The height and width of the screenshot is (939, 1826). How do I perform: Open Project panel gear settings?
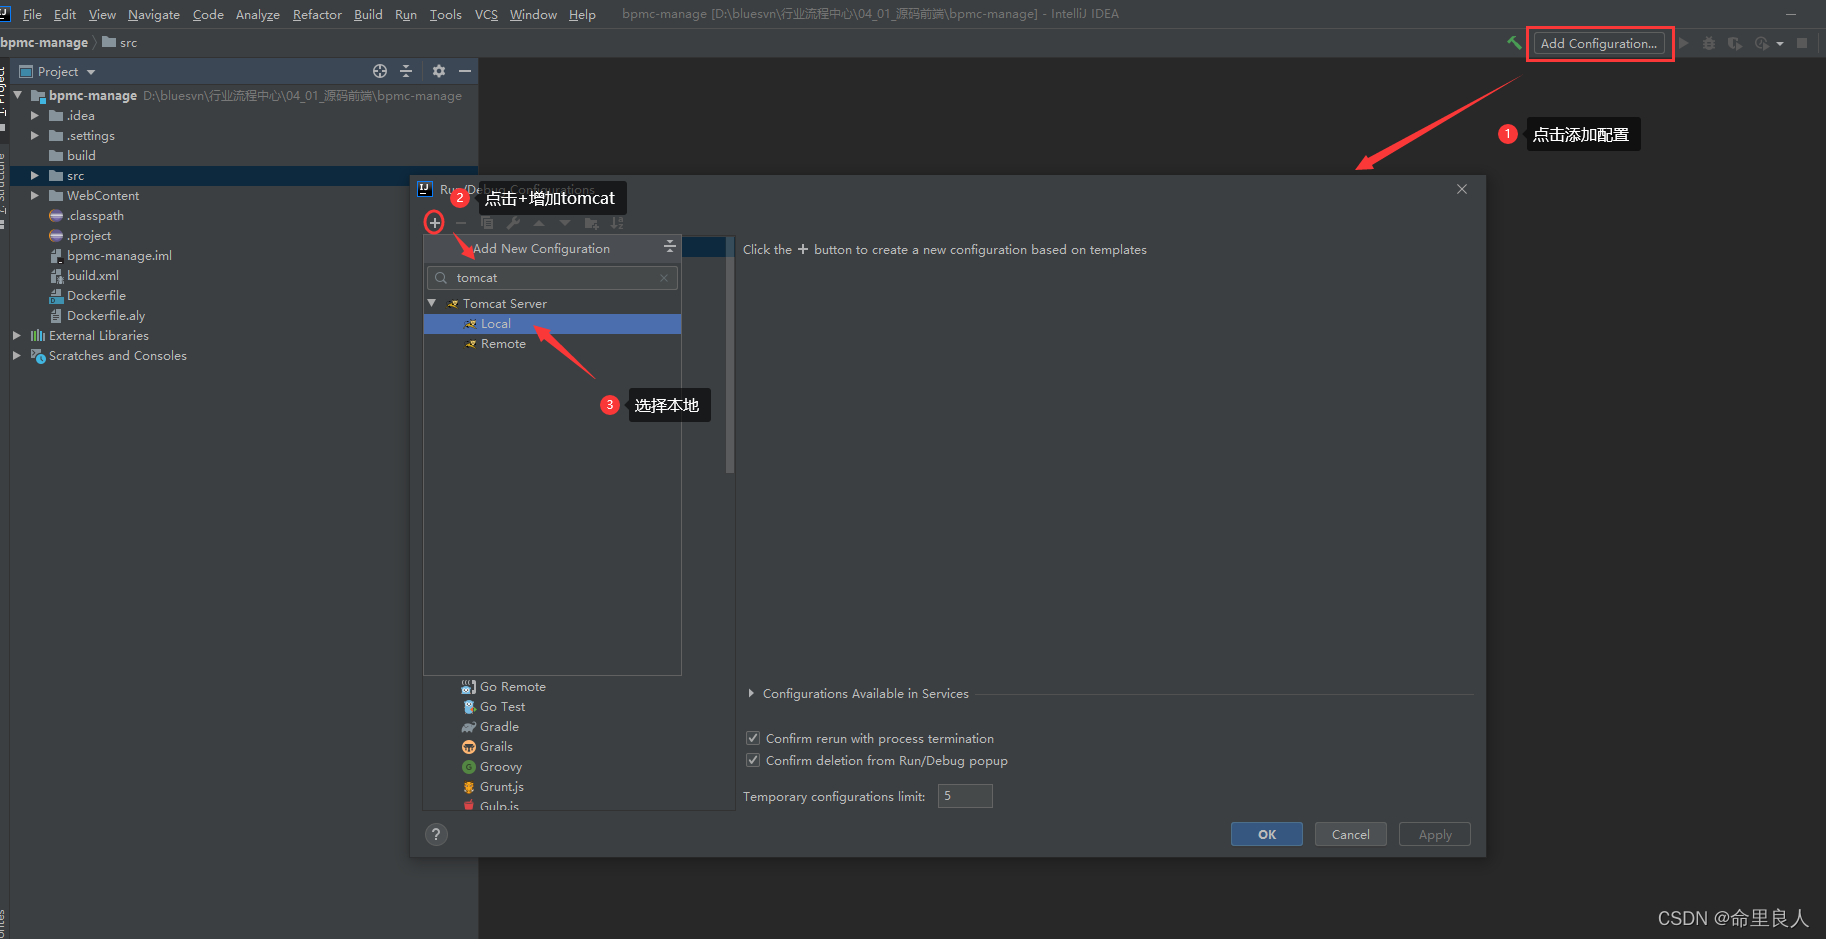(x=439, y=71)
